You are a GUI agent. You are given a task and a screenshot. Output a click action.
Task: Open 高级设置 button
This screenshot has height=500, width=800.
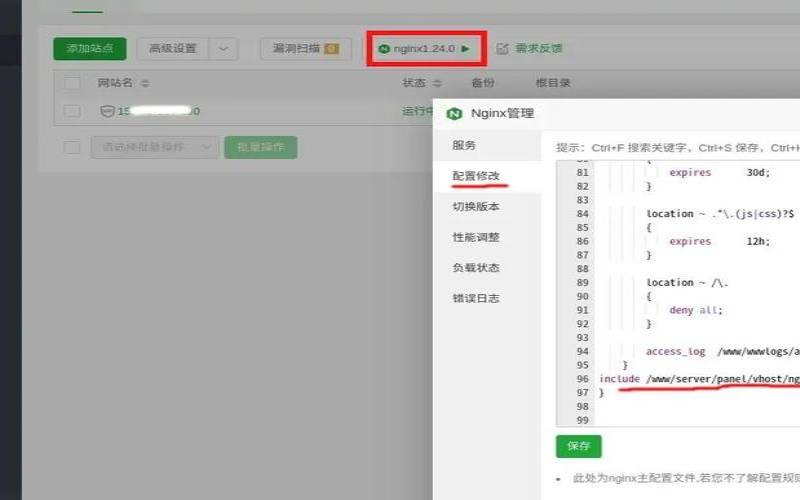pos(172,48)
